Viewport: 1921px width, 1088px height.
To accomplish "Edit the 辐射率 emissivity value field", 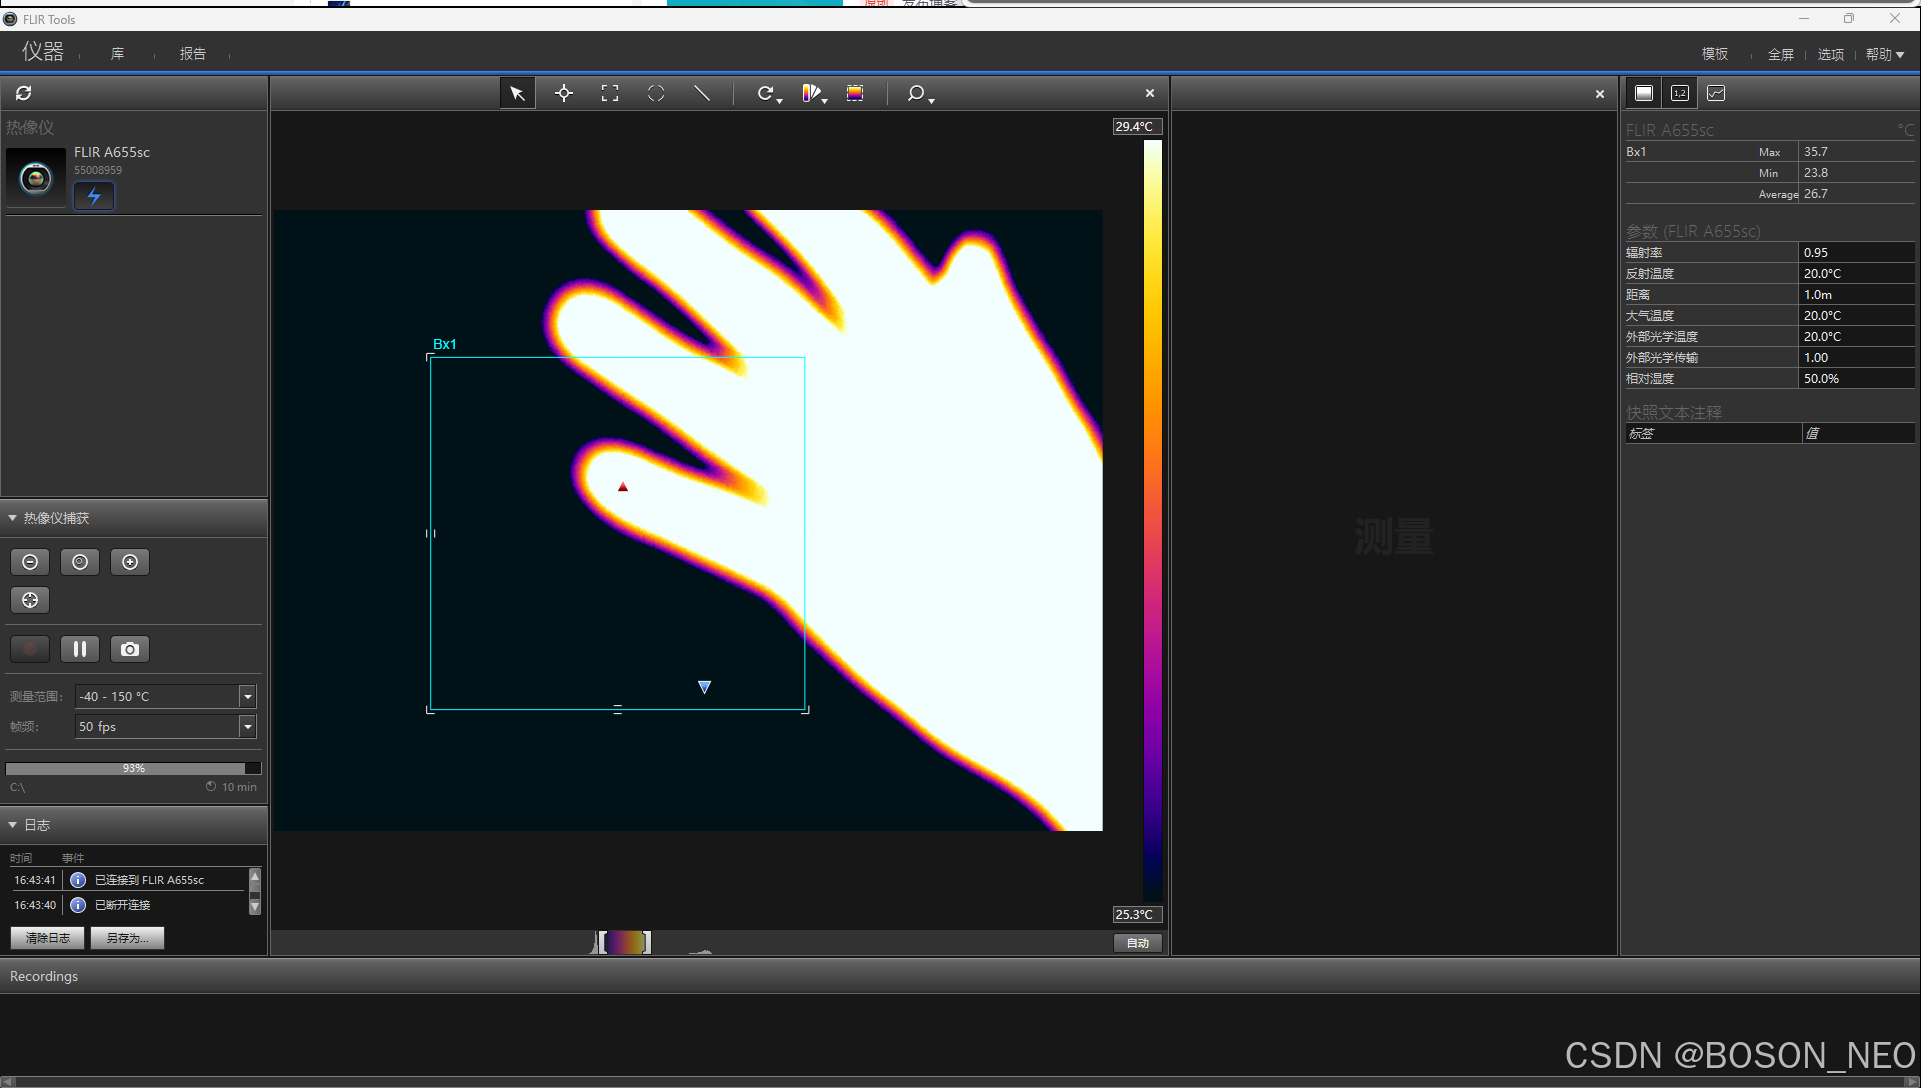I will 1855,252.
